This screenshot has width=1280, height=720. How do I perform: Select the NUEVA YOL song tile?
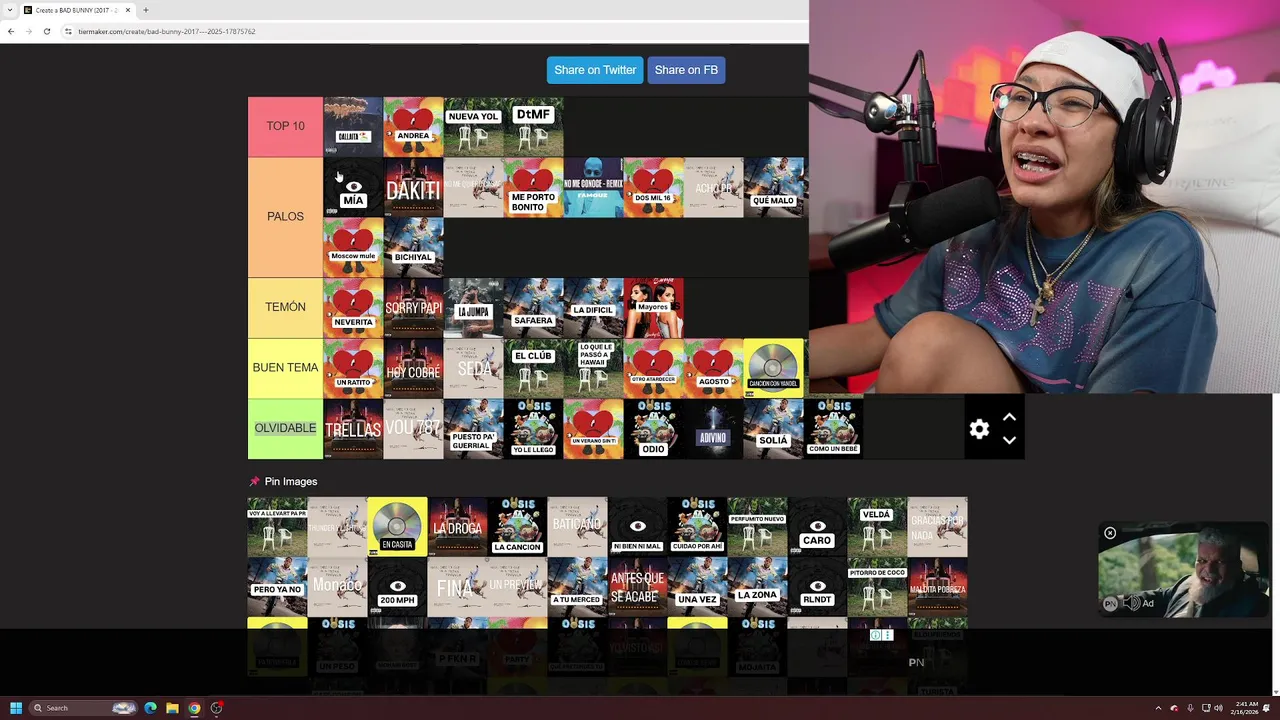pyautogui.click(x=473, y=126)
